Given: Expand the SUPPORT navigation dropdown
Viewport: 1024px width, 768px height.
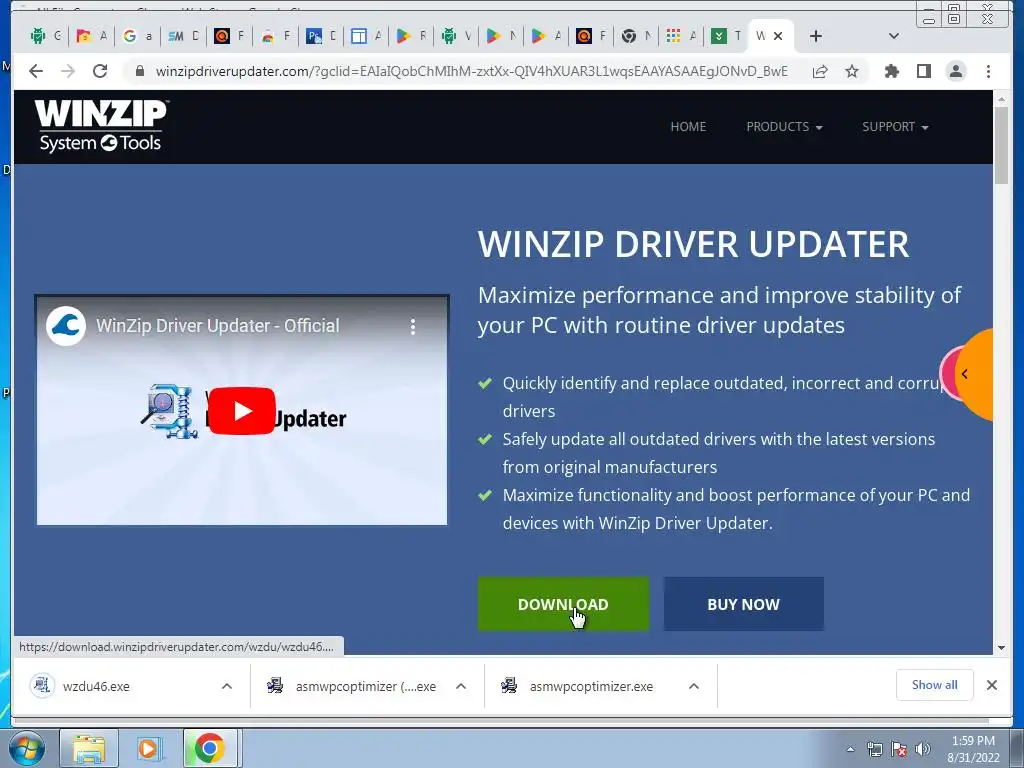Looking at the screenshot, I should click(x=895, y=127).
